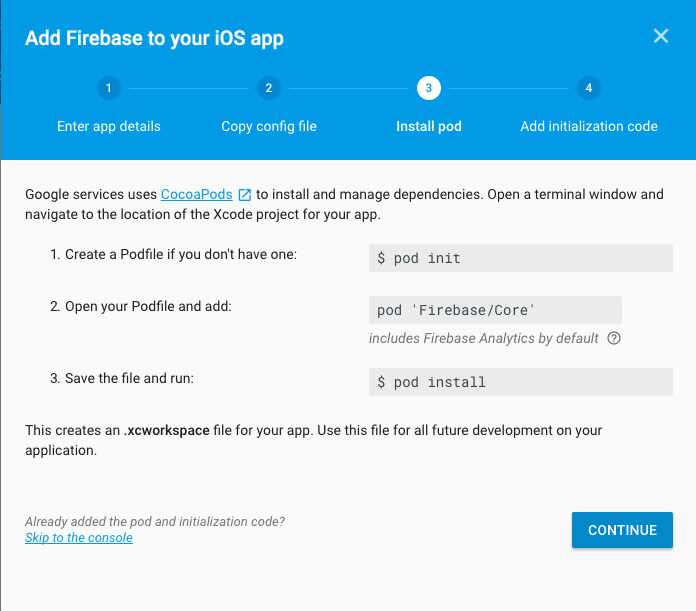Image resolution: width=696 pixels, height=611 pixels.
Task: Open help icon next to Firebase Analytics note
Action: (614, 338)
